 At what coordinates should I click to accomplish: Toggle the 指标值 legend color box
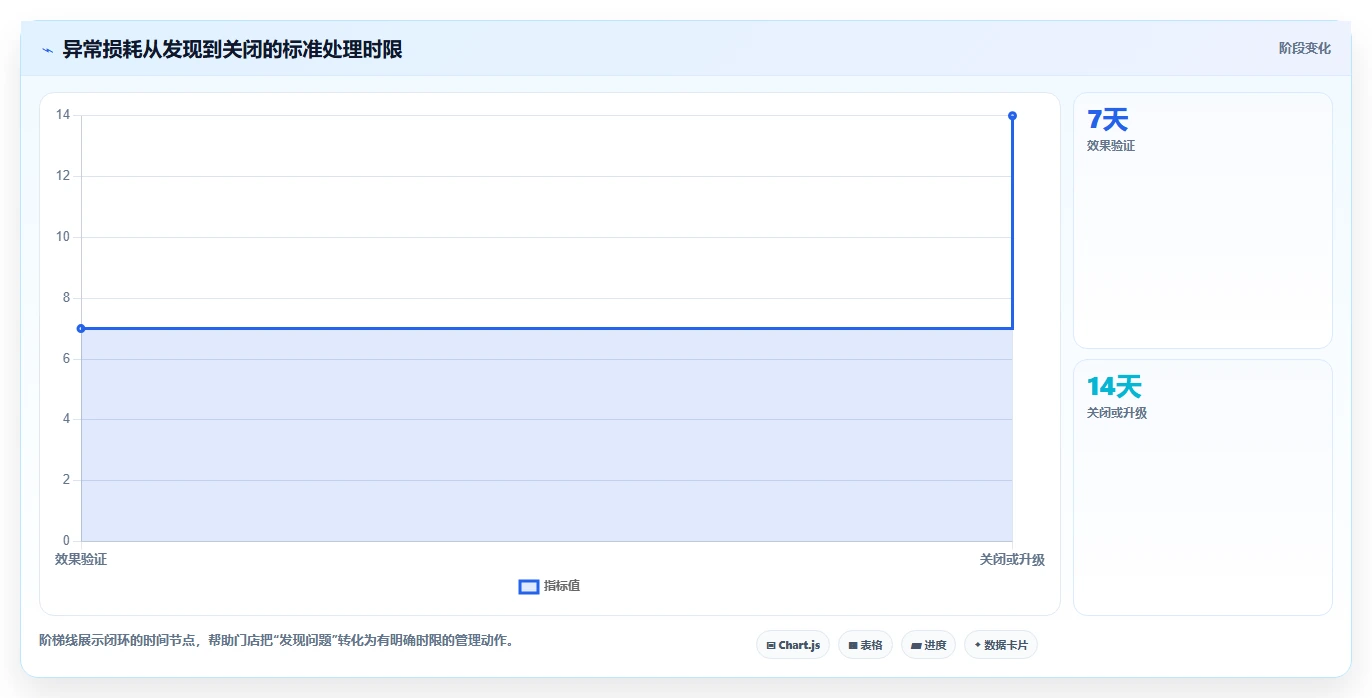(529, 586)
